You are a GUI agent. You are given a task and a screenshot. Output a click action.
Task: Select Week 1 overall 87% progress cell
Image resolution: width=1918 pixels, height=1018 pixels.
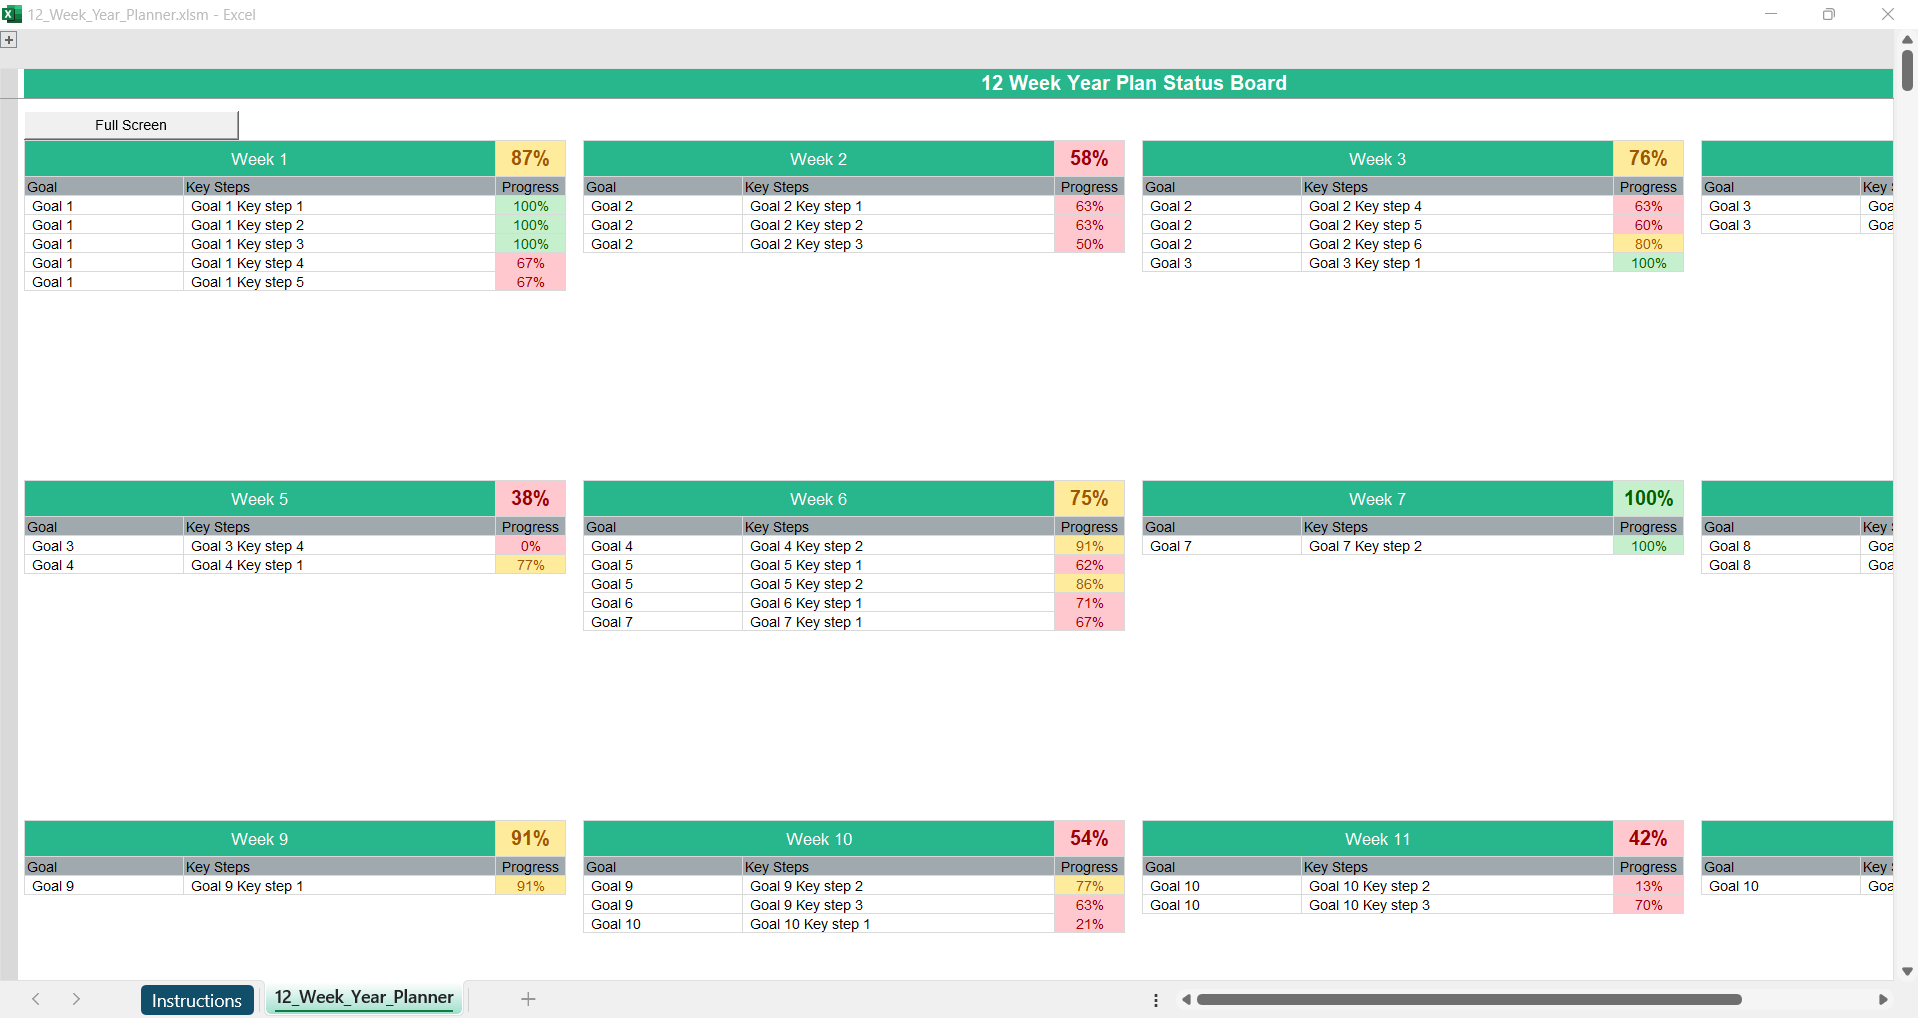pyautogui.click(x=530, y=159)
